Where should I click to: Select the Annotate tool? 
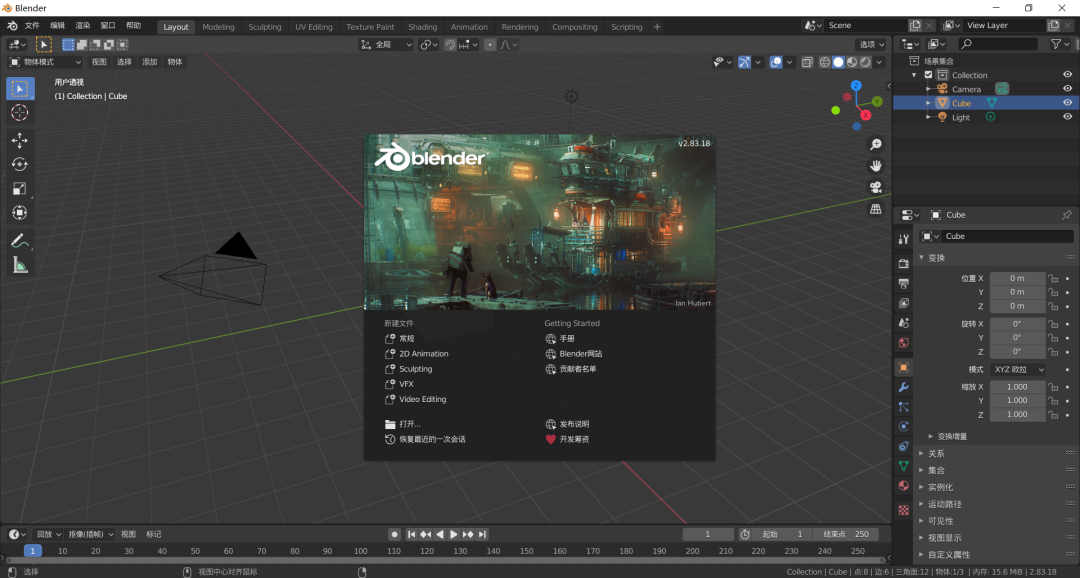tap(20, 239)
